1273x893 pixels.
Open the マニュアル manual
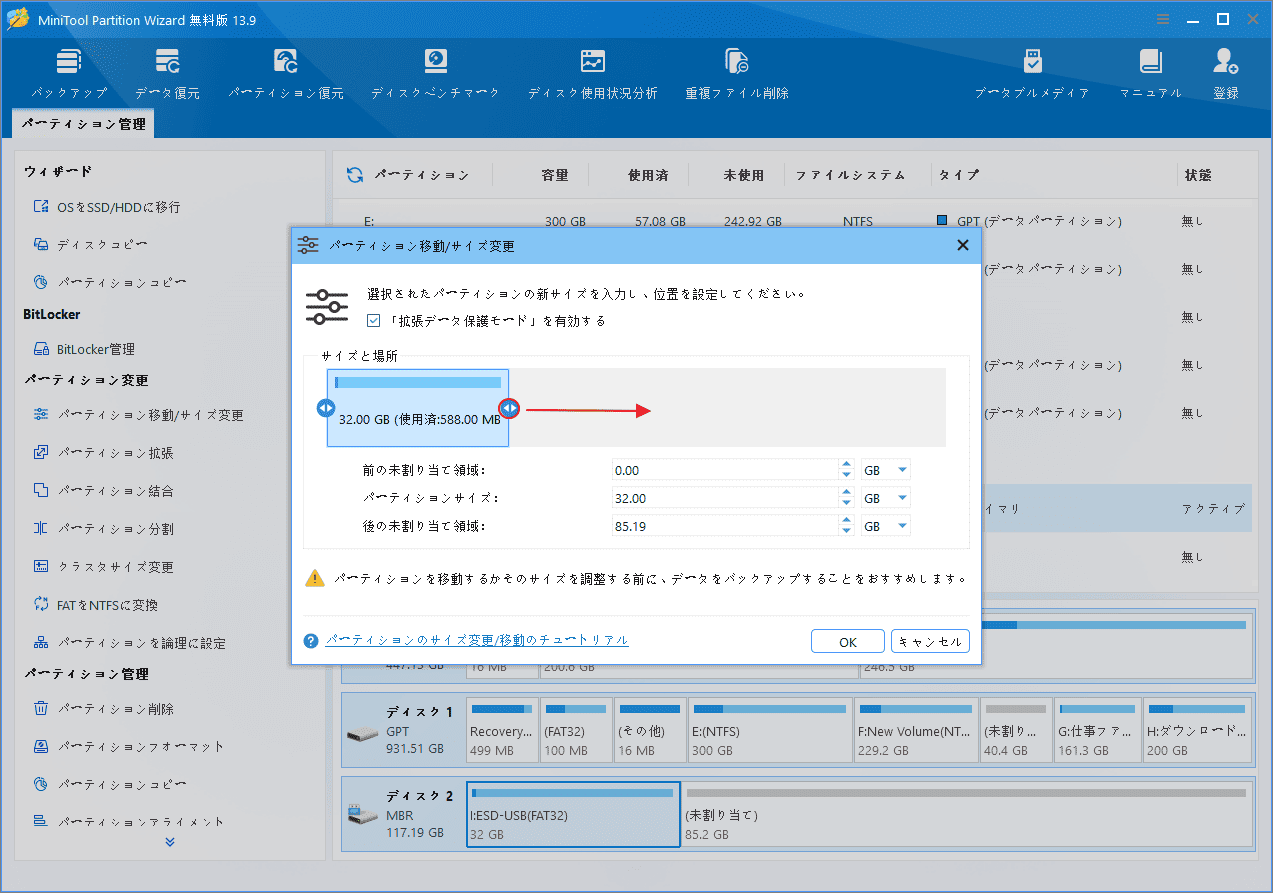(1150, 74)
